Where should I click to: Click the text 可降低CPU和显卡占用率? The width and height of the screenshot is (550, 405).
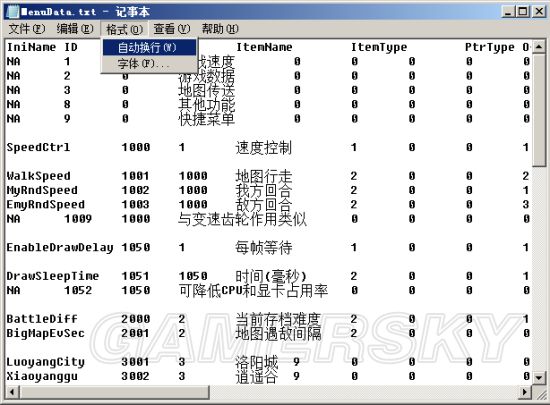(253, 290)
